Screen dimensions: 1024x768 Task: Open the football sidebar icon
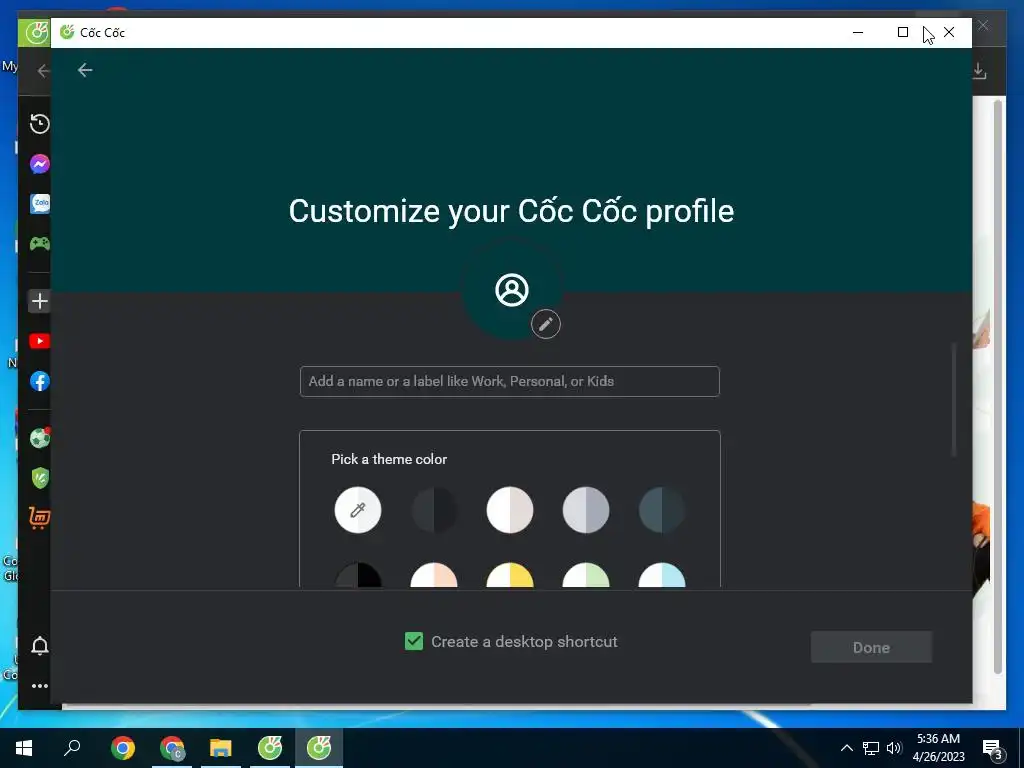40,438
